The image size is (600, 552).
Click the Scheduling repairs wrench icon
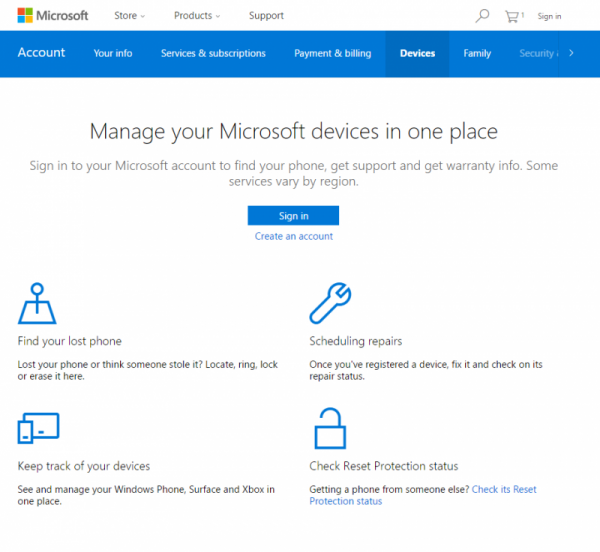(x=330, y=303)
